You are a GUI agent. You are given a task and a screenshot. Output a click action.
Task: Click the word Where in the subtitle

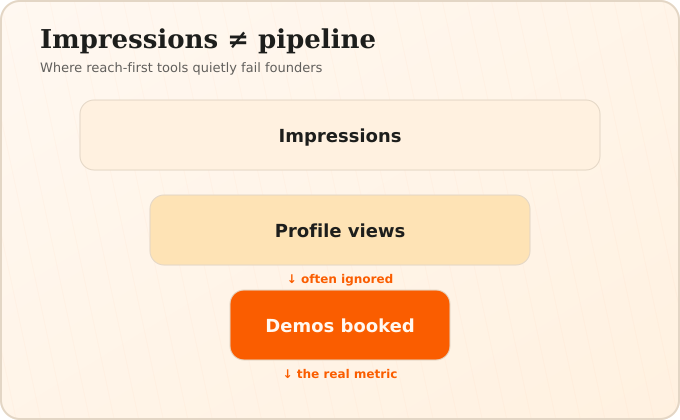click(x=61, y=68)
